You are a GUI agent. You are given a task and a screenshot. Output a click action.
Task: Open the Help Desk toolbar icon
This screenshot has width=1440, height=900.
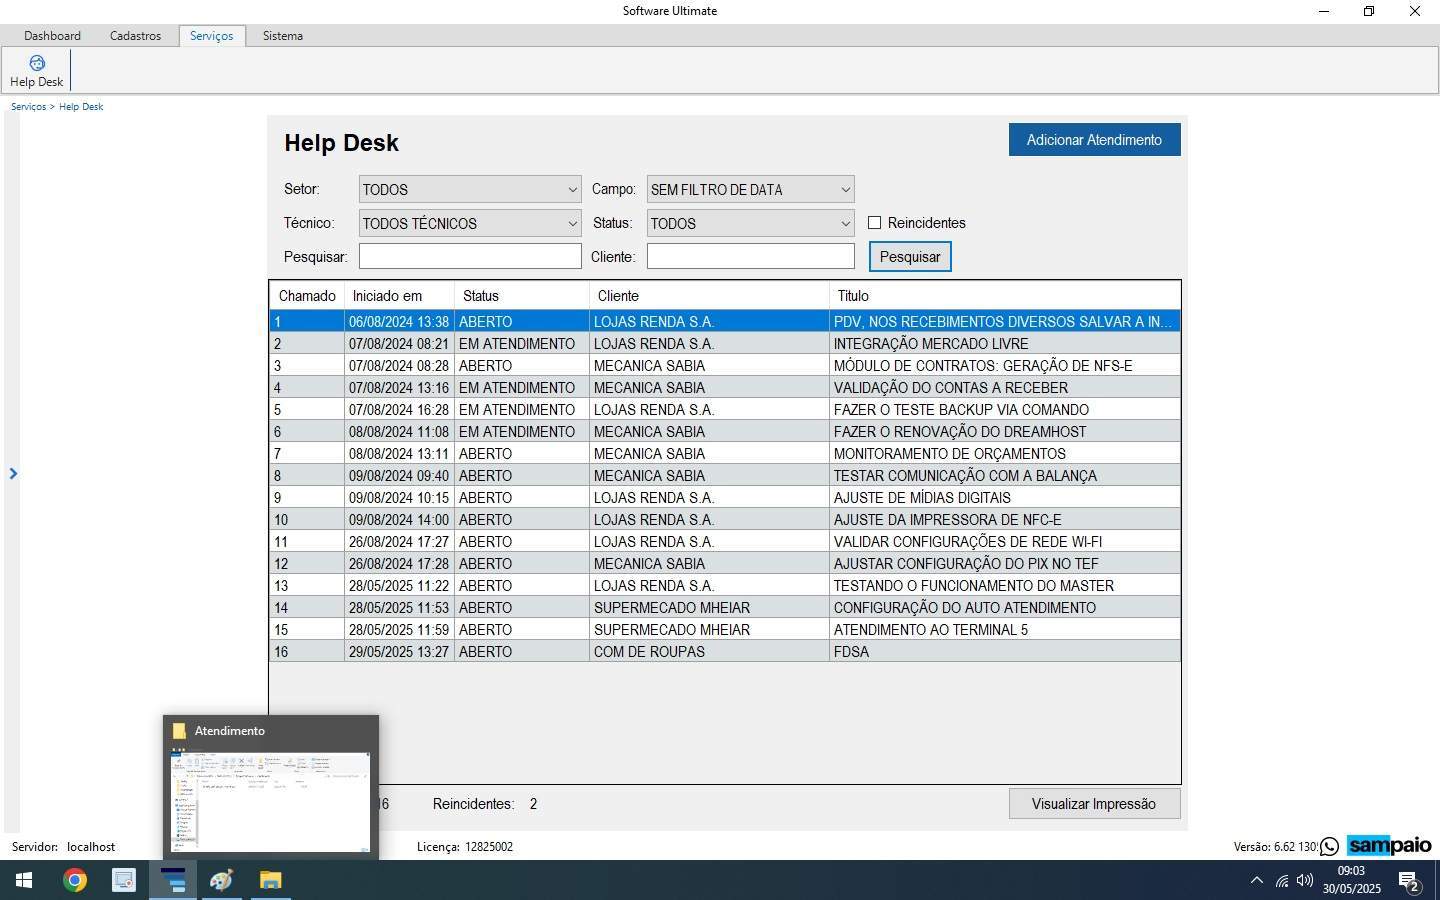click(36, 71)
